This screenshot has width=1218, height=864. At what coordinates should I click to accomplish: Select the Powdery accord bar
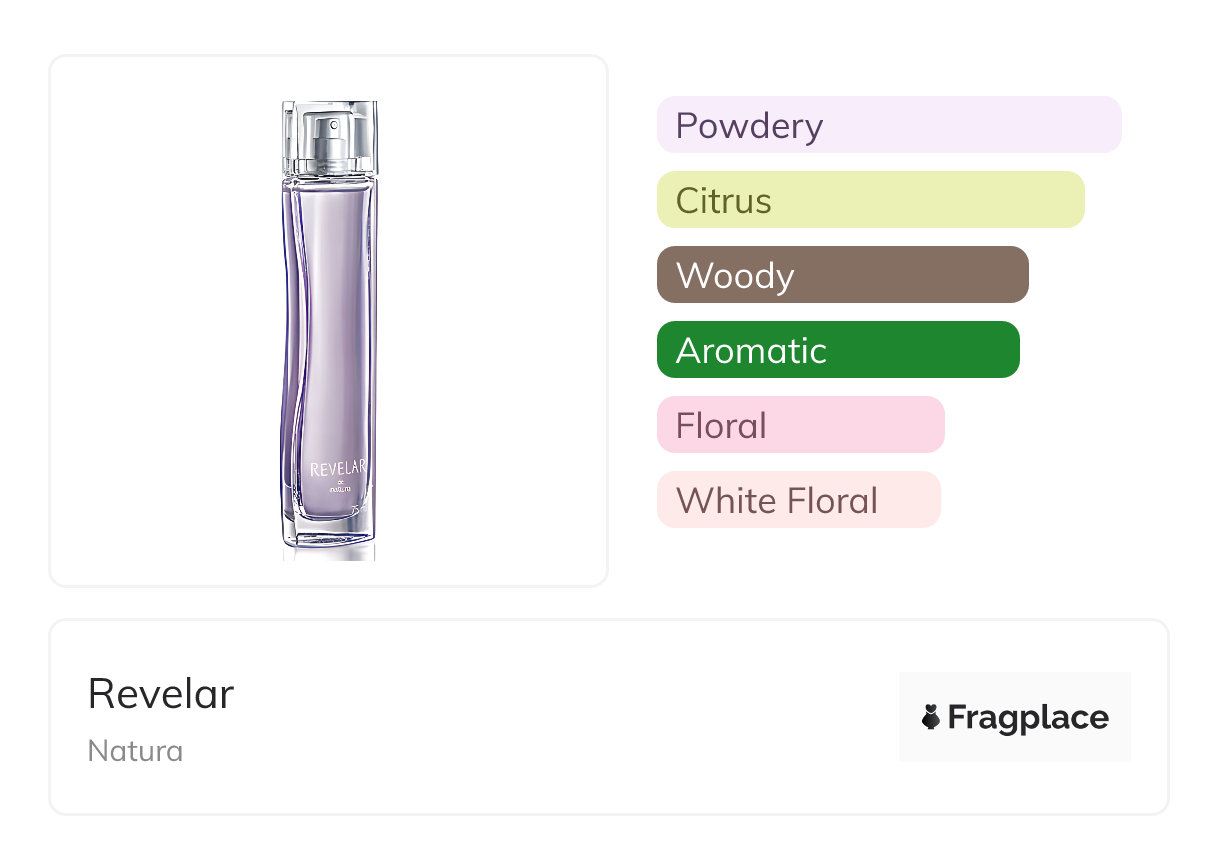(x=889, y=125)
